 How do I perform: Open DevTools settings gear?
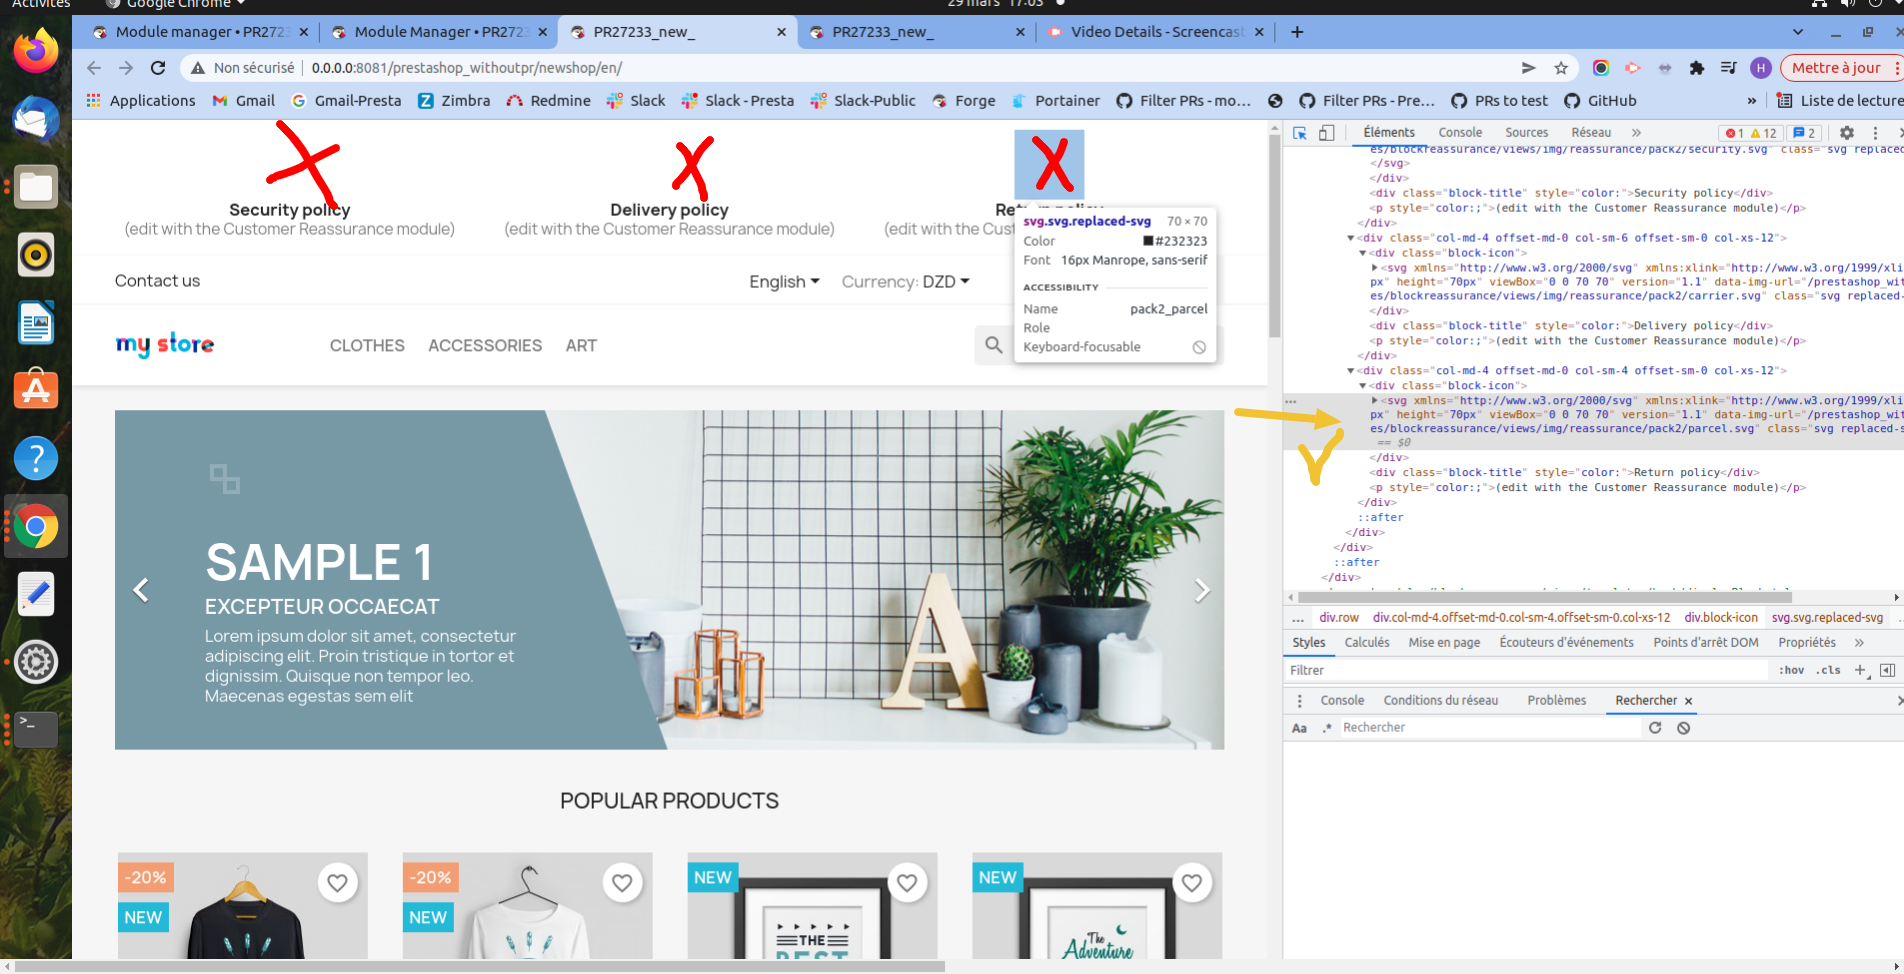click(1847, 132)
